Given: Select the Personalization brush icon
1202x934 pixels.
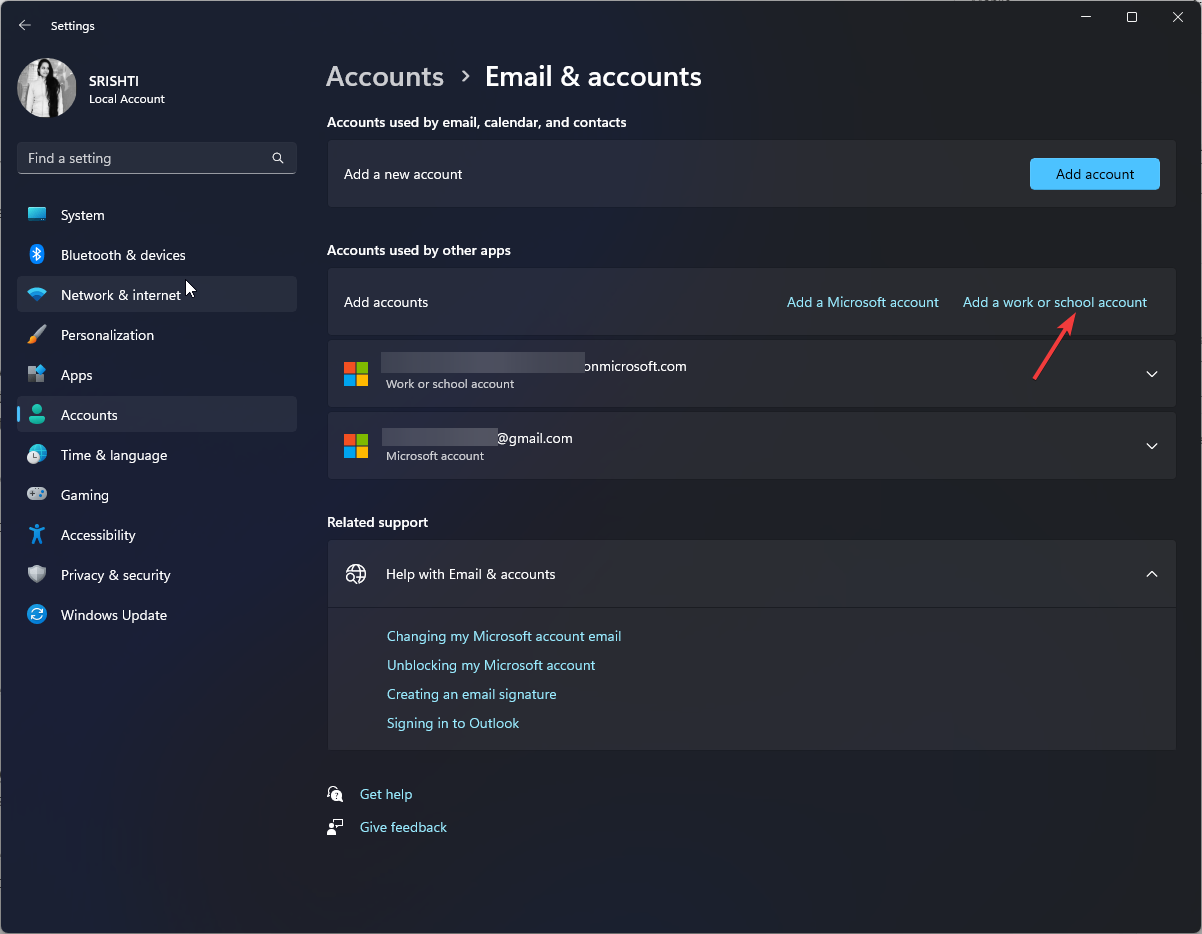Looking at the screenshot, I should (x=36, y=334).
